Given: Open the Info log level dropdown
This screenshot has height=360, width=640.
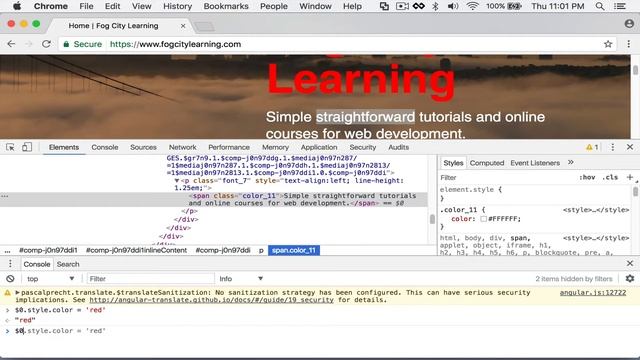Looking at the screenshot, I should 241,279.
